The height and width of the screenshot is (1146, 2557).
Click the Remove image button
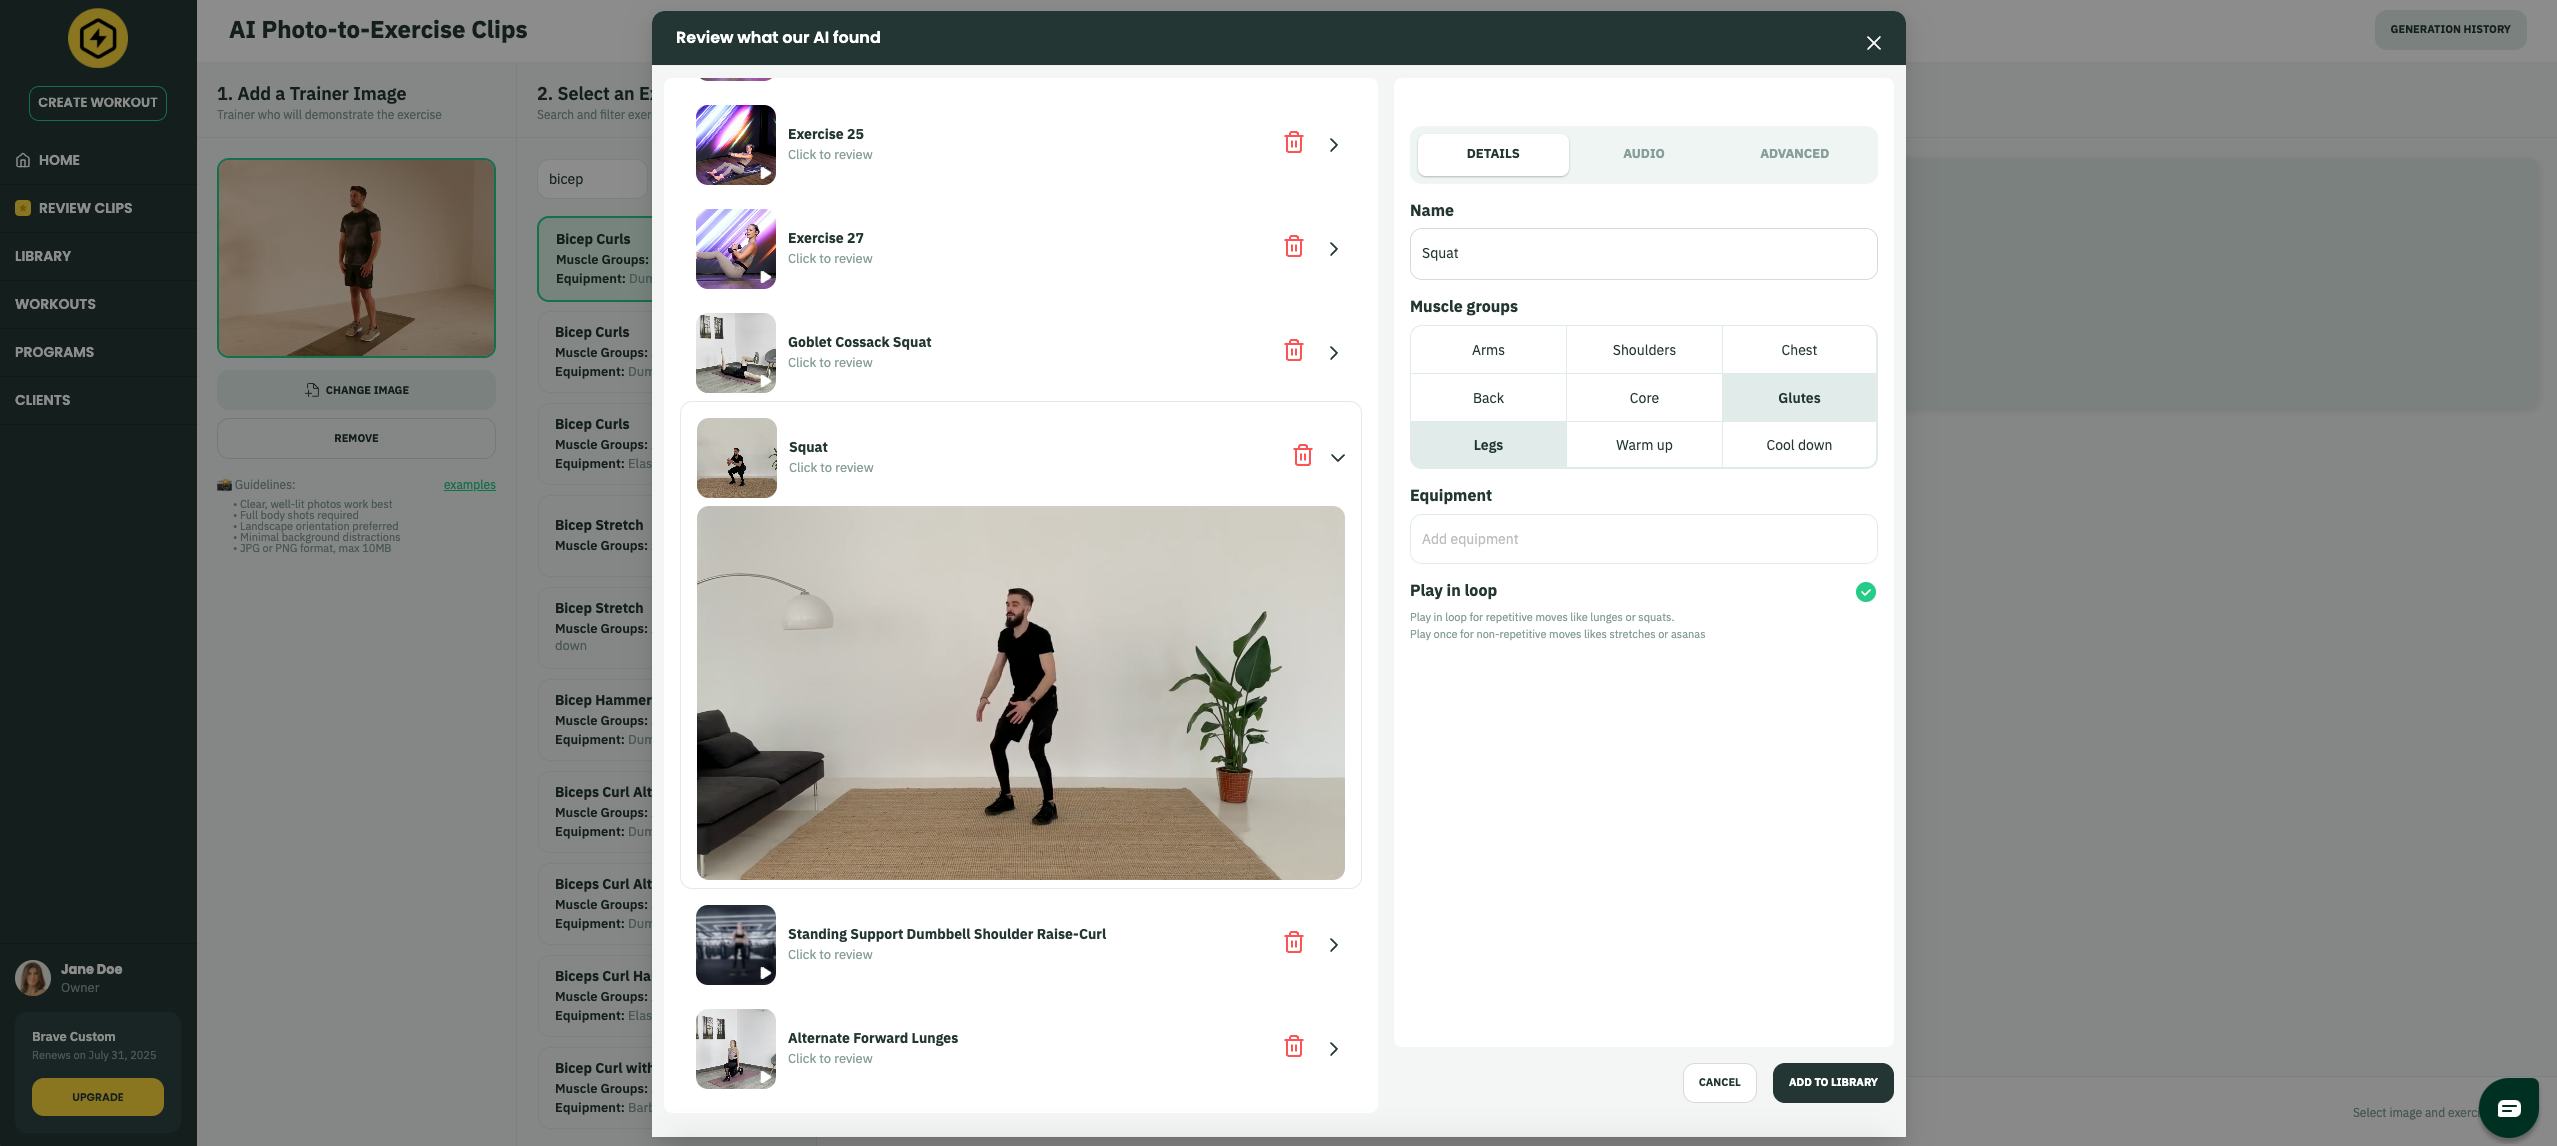356,438
